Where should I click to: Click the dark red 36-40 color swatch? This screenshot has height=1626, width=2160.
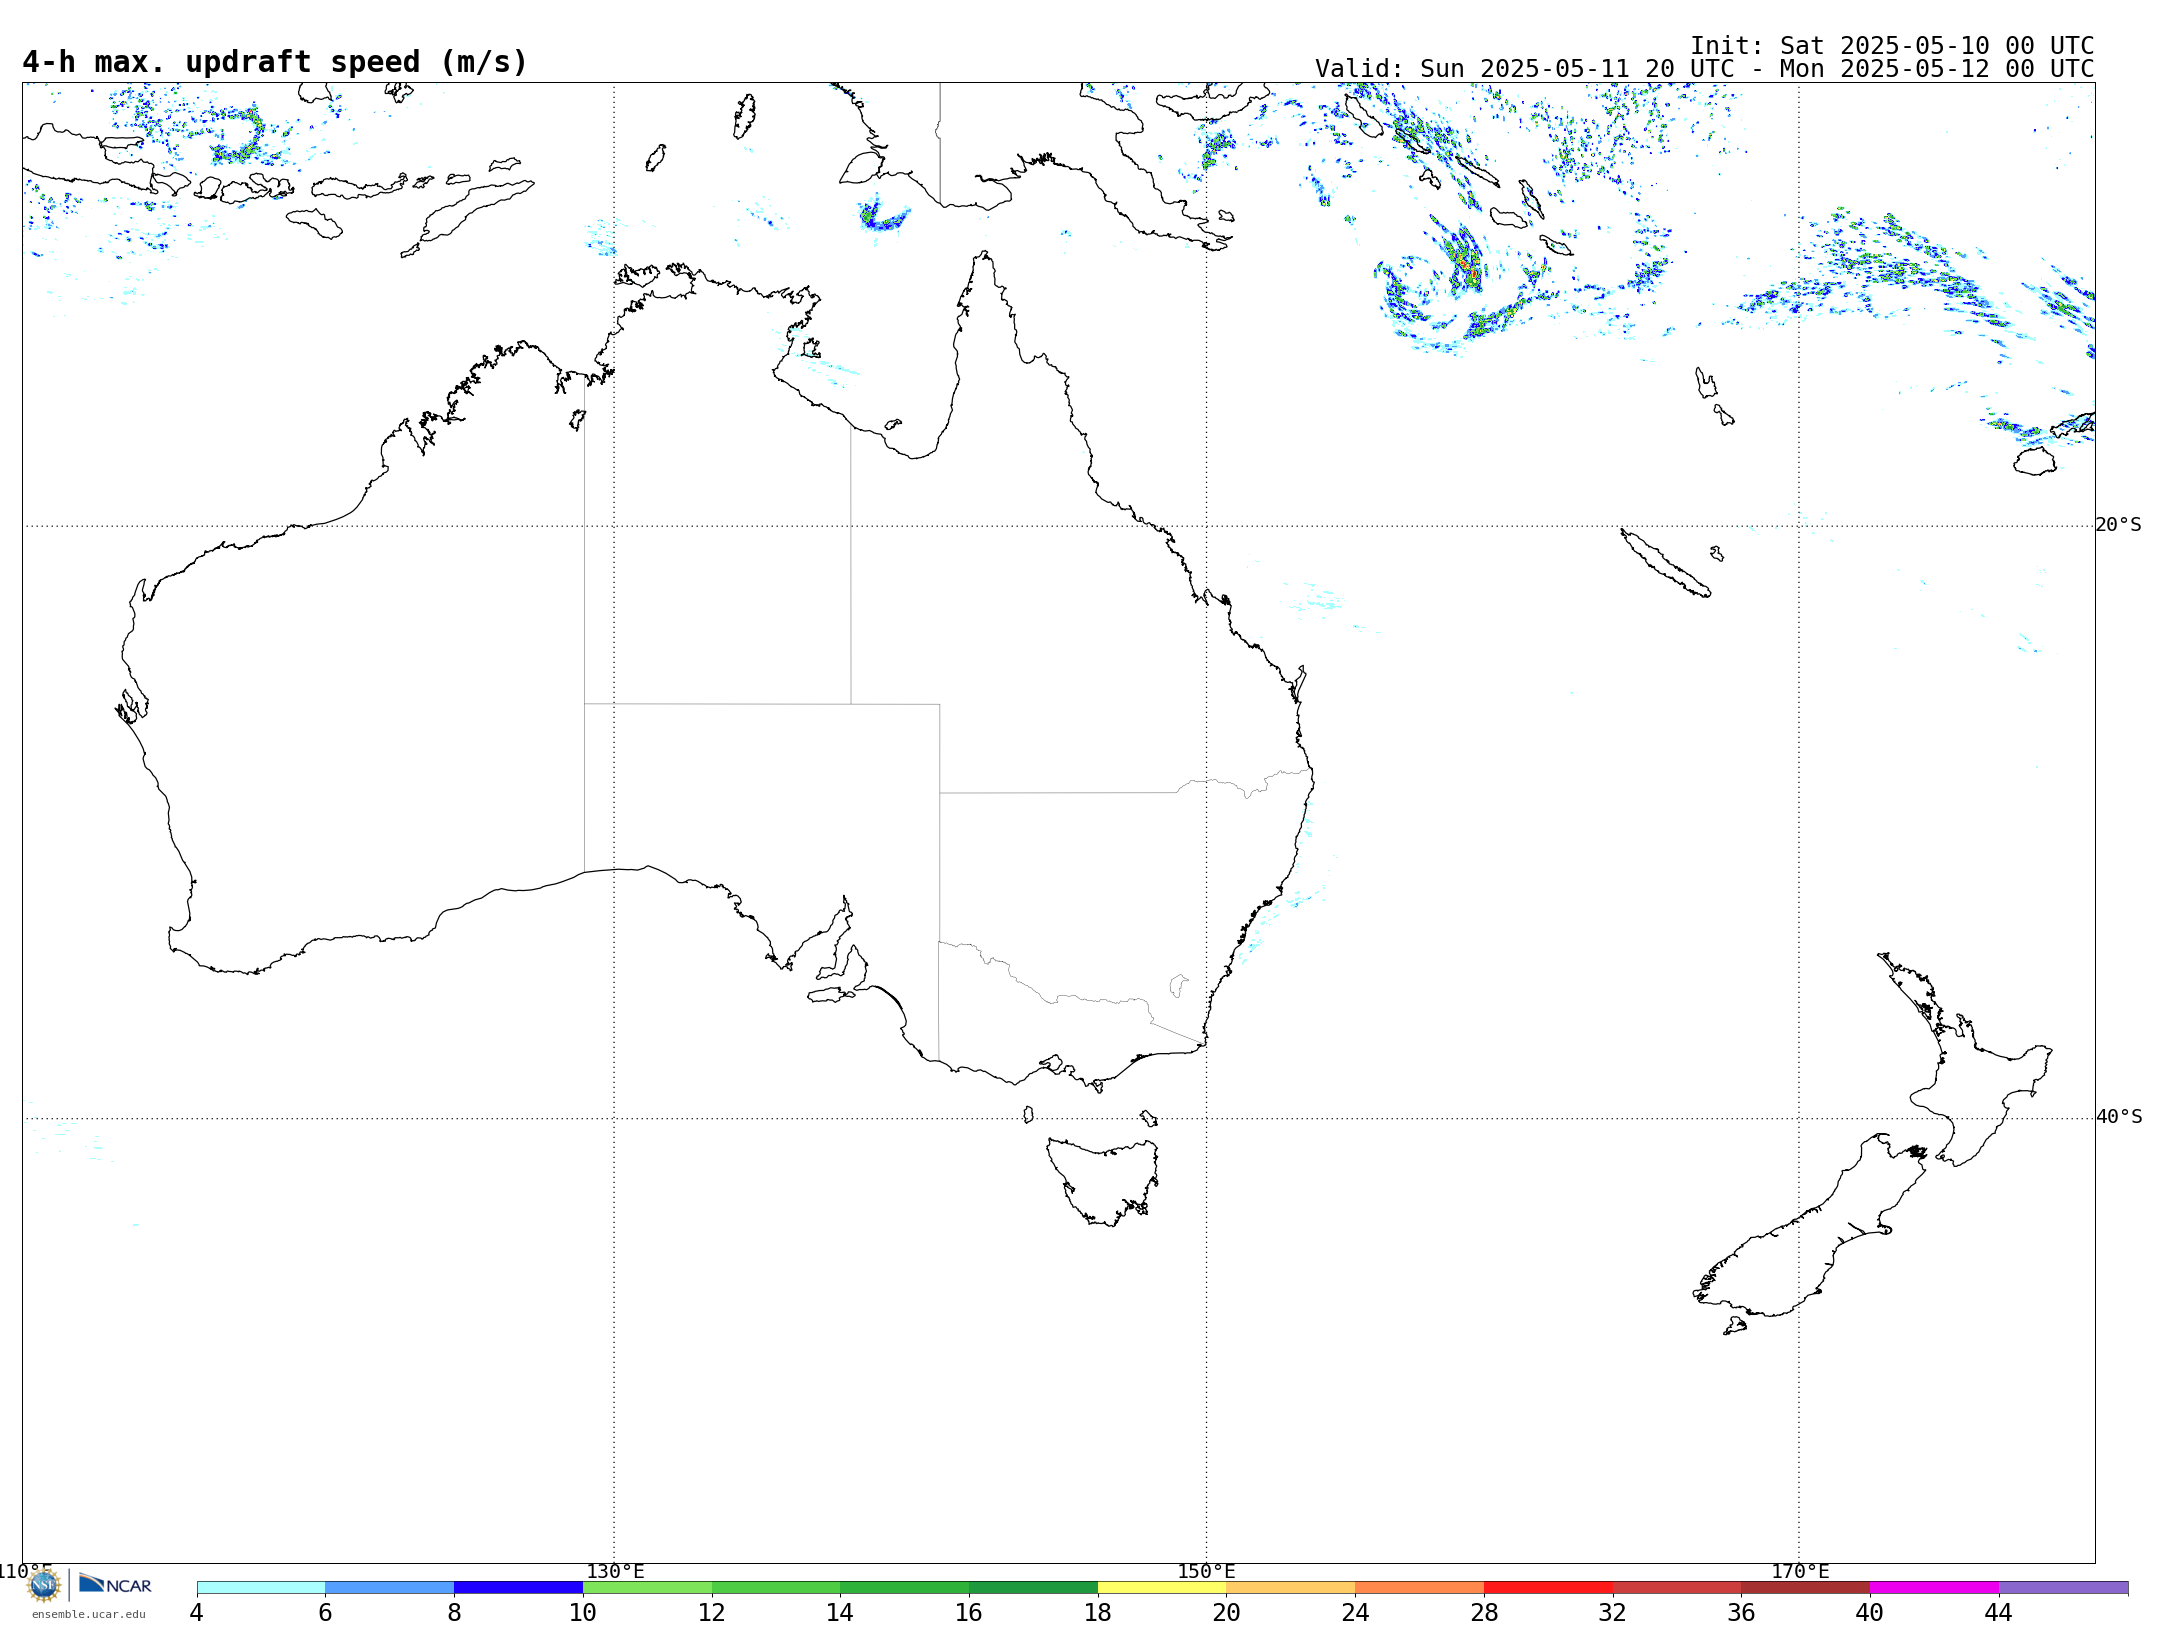pos(1806,1587)
